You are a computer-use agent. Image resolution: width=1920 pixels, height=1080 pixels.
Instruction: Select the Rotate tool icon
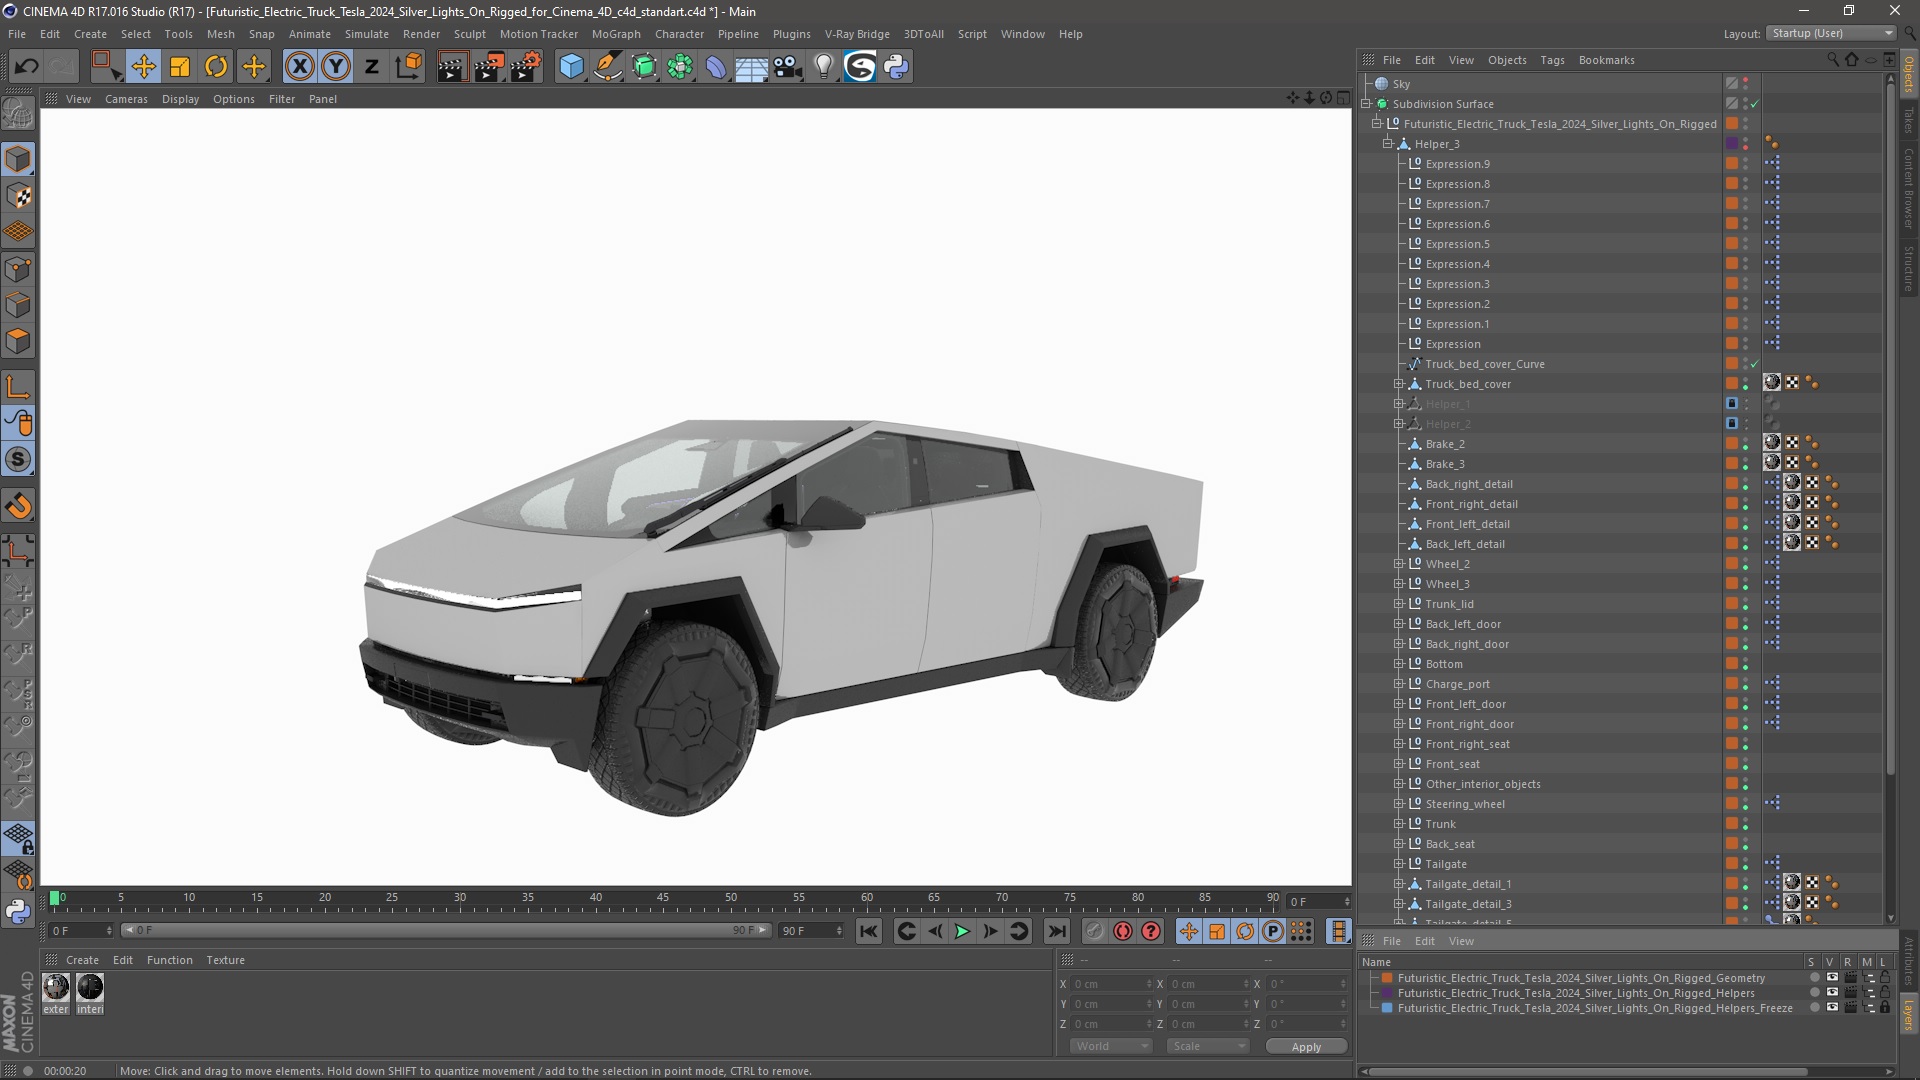tap(216, 66)
